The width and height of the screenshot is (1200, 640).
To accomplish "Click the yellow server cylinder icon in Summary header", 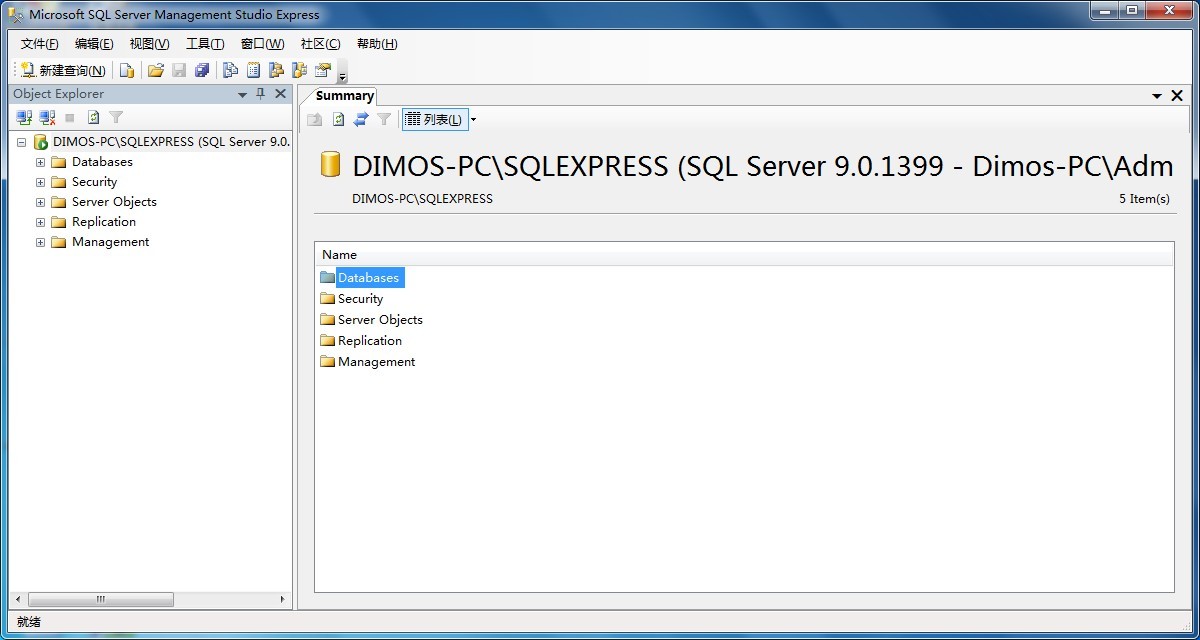I will point(330,165).
